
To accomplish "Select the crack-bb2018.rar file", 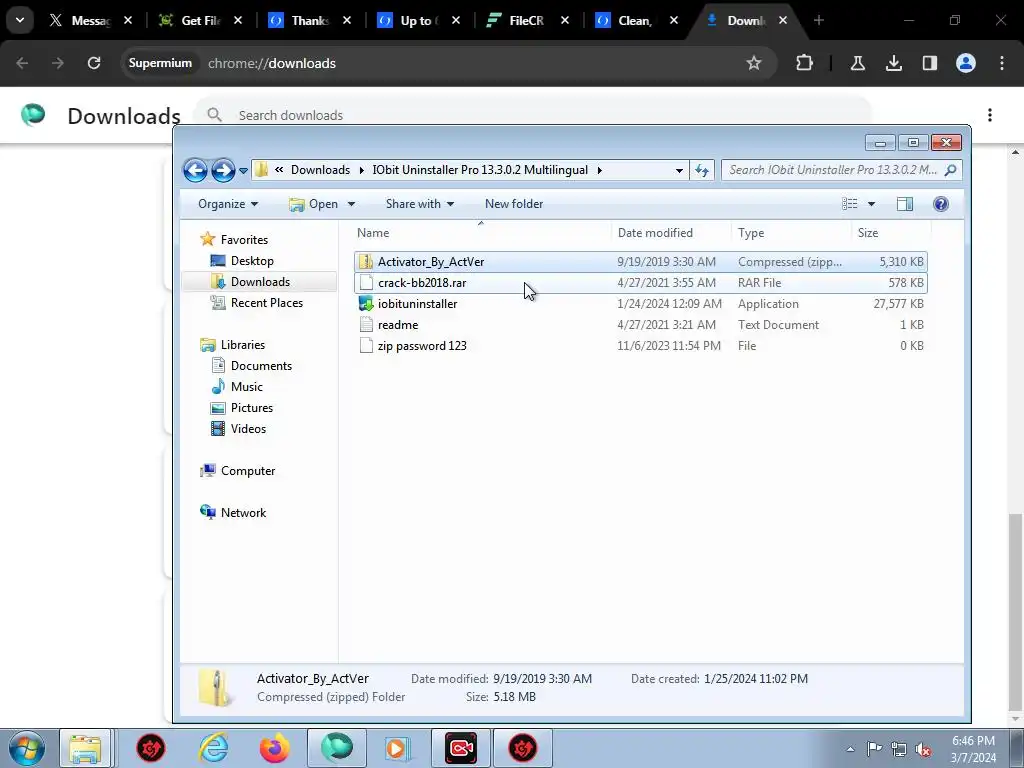I will [x=640, y=283].
